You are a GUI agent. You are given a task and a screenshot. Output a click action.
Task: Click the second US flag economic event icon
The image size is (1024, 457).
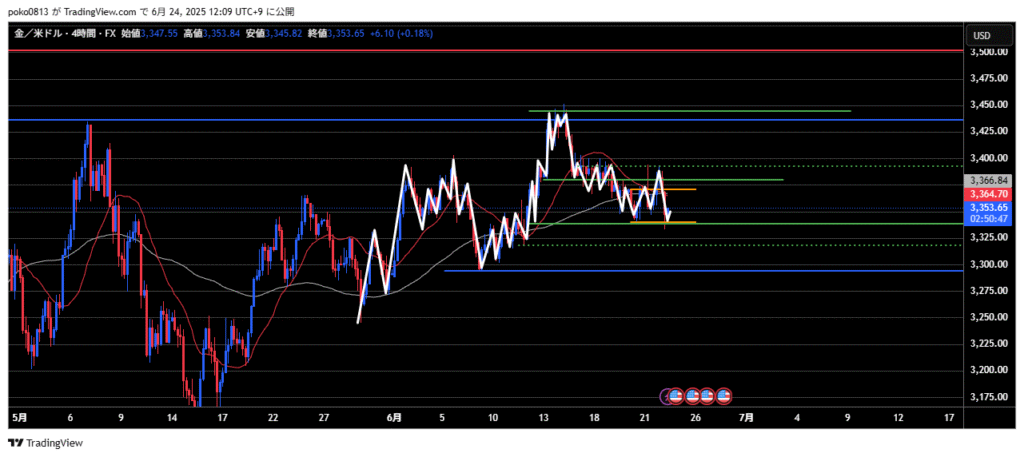click(x=692, y=396)
